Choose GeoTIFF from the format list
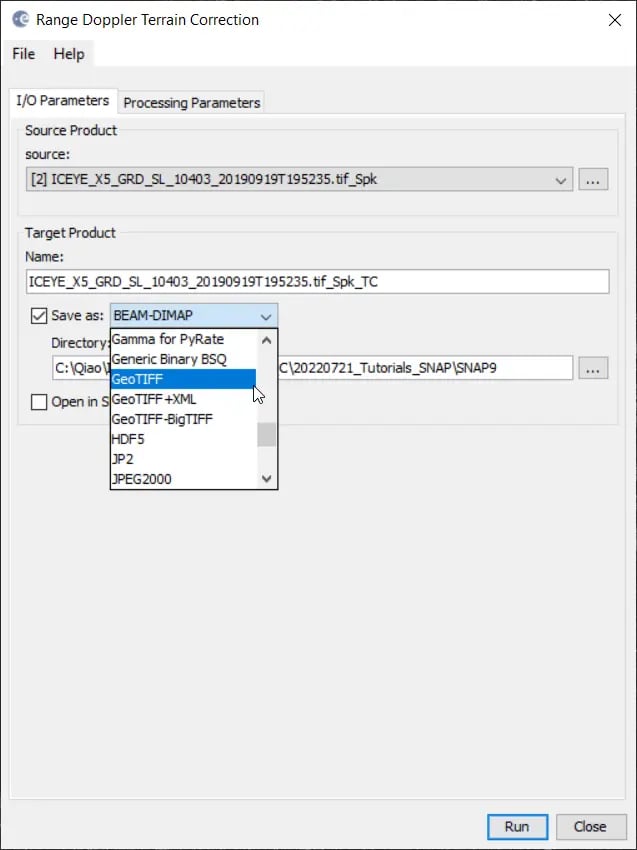This screenshot has height=850, width=637. [183, 379]
